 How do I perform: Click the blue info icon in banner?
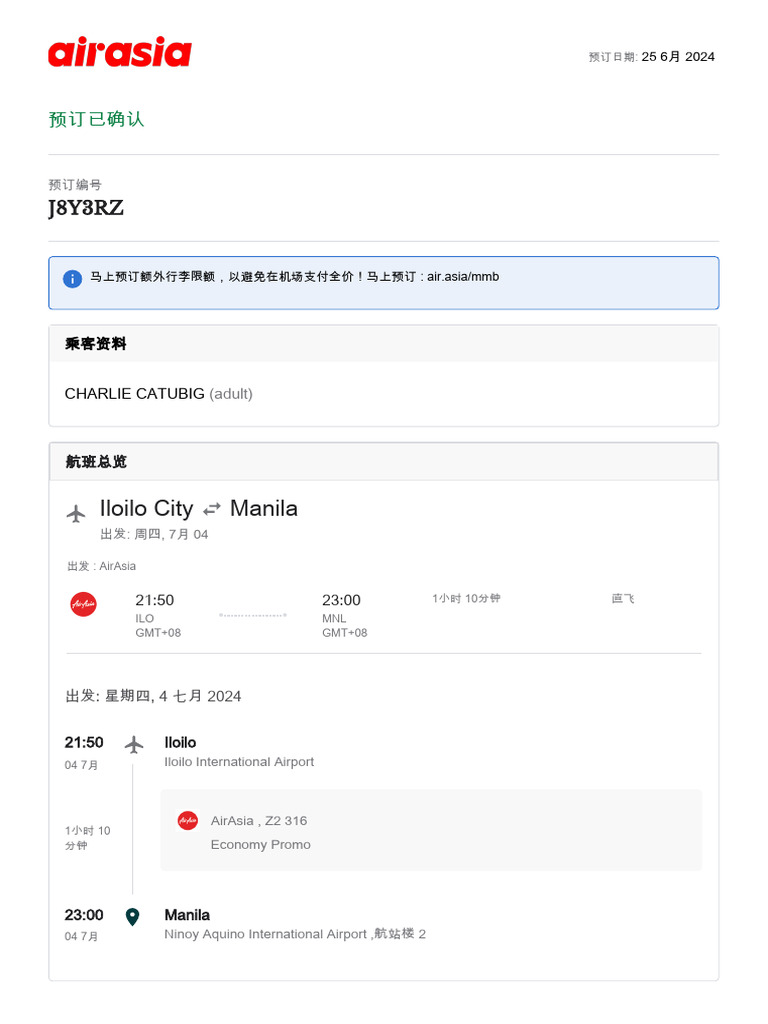tap(72, 279)
